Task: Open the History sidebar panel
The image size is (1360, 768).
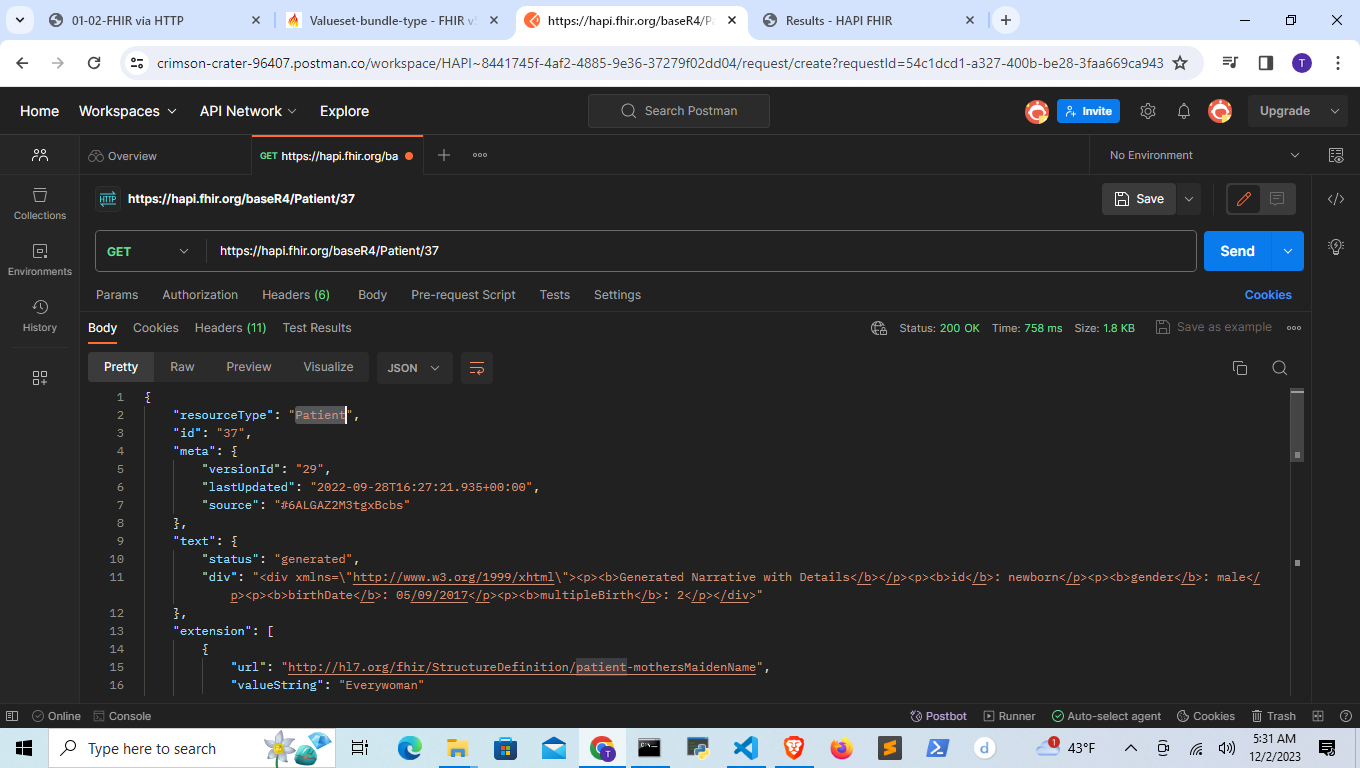Action: pyautogui.click(x=40, y=315)
